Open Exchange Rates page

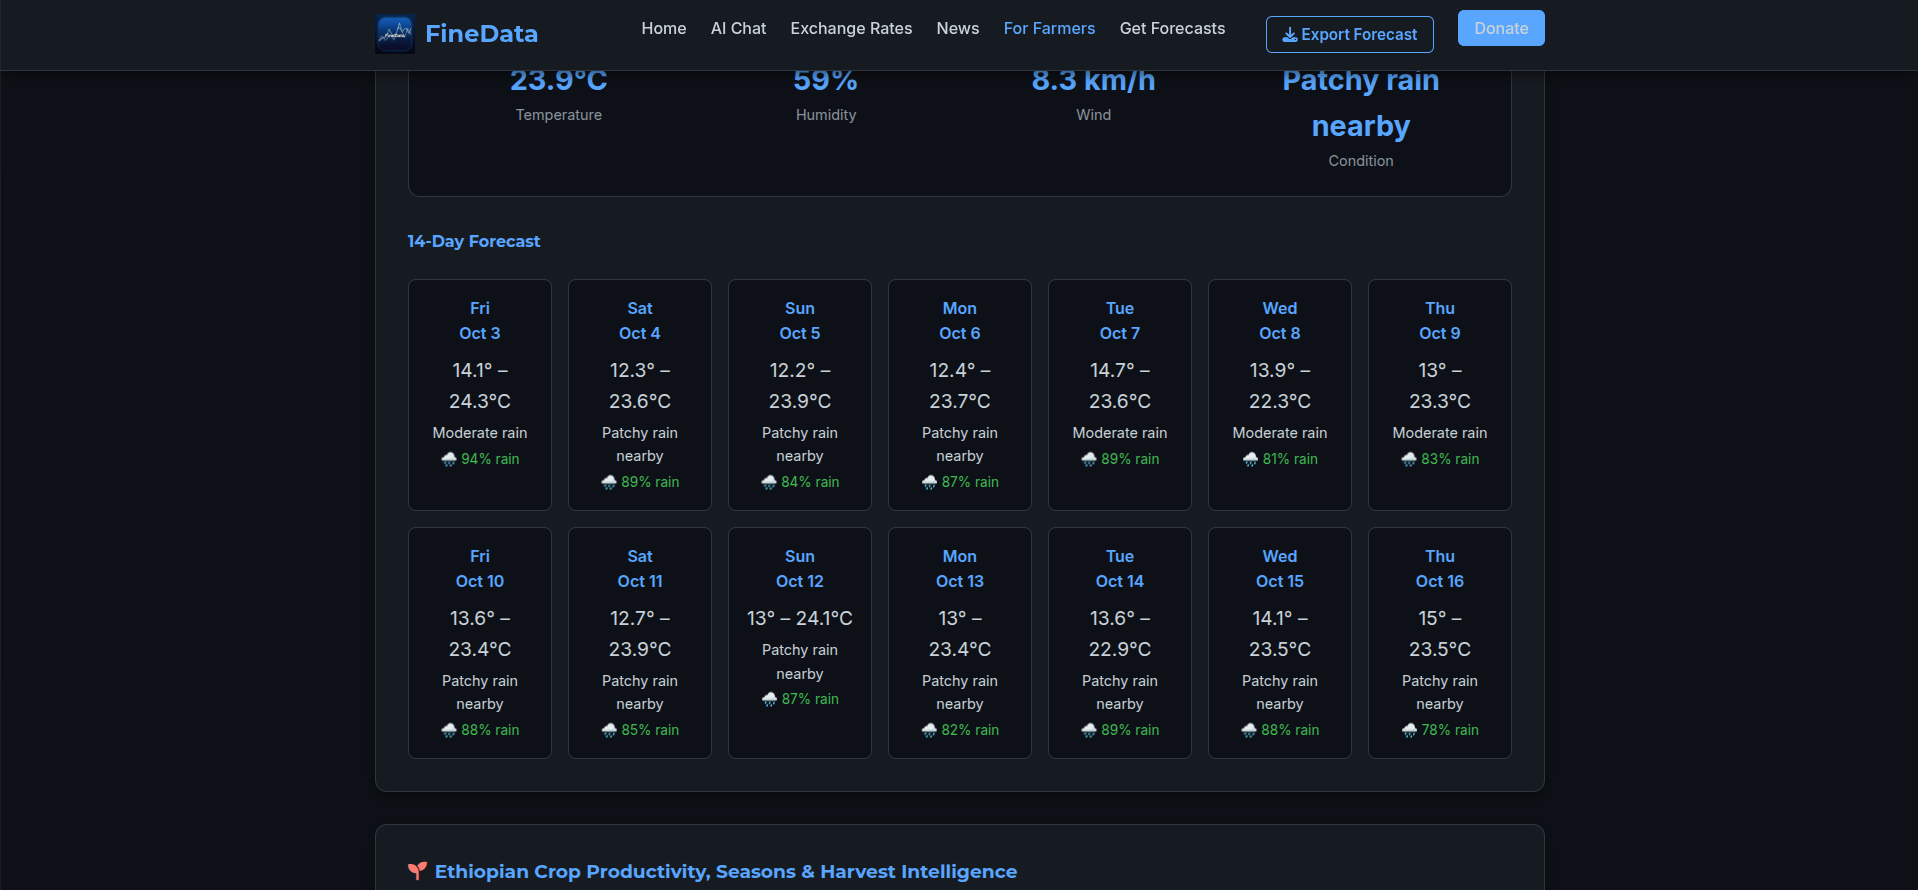(851, 29)
